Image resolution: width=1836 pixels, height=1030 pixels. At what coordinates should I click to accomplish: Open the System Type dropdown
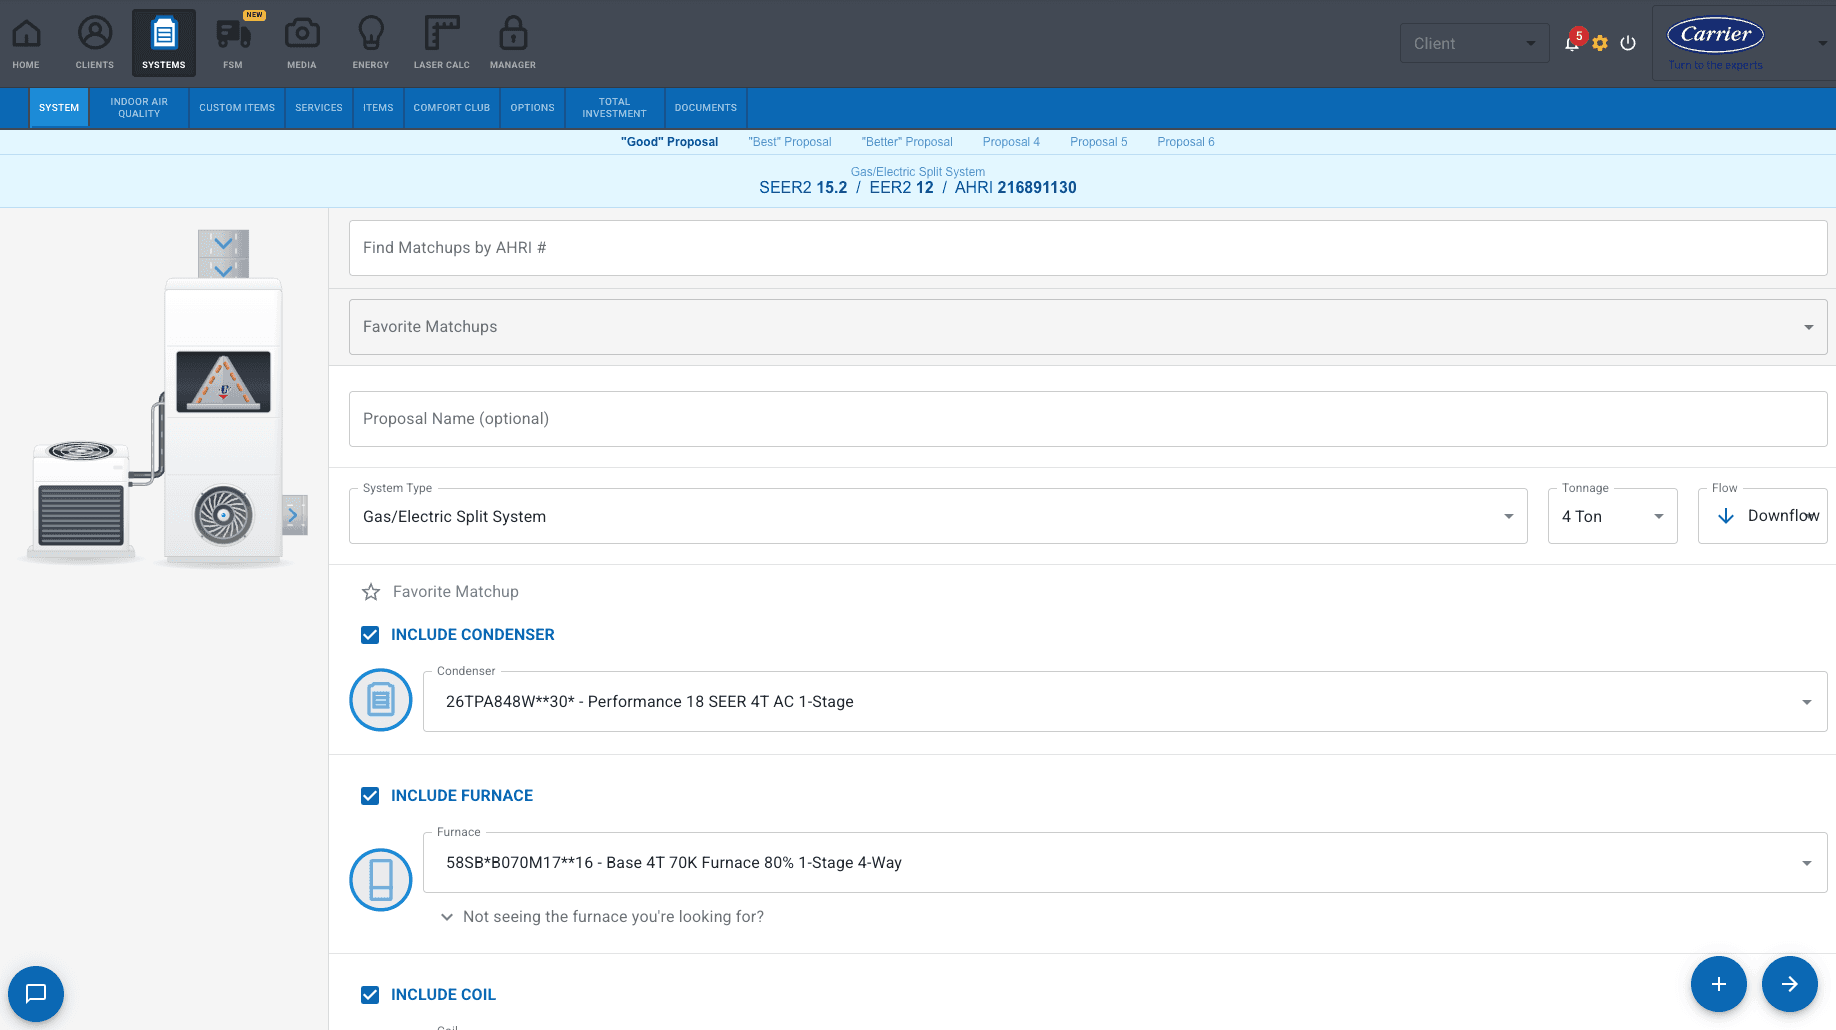938,516
